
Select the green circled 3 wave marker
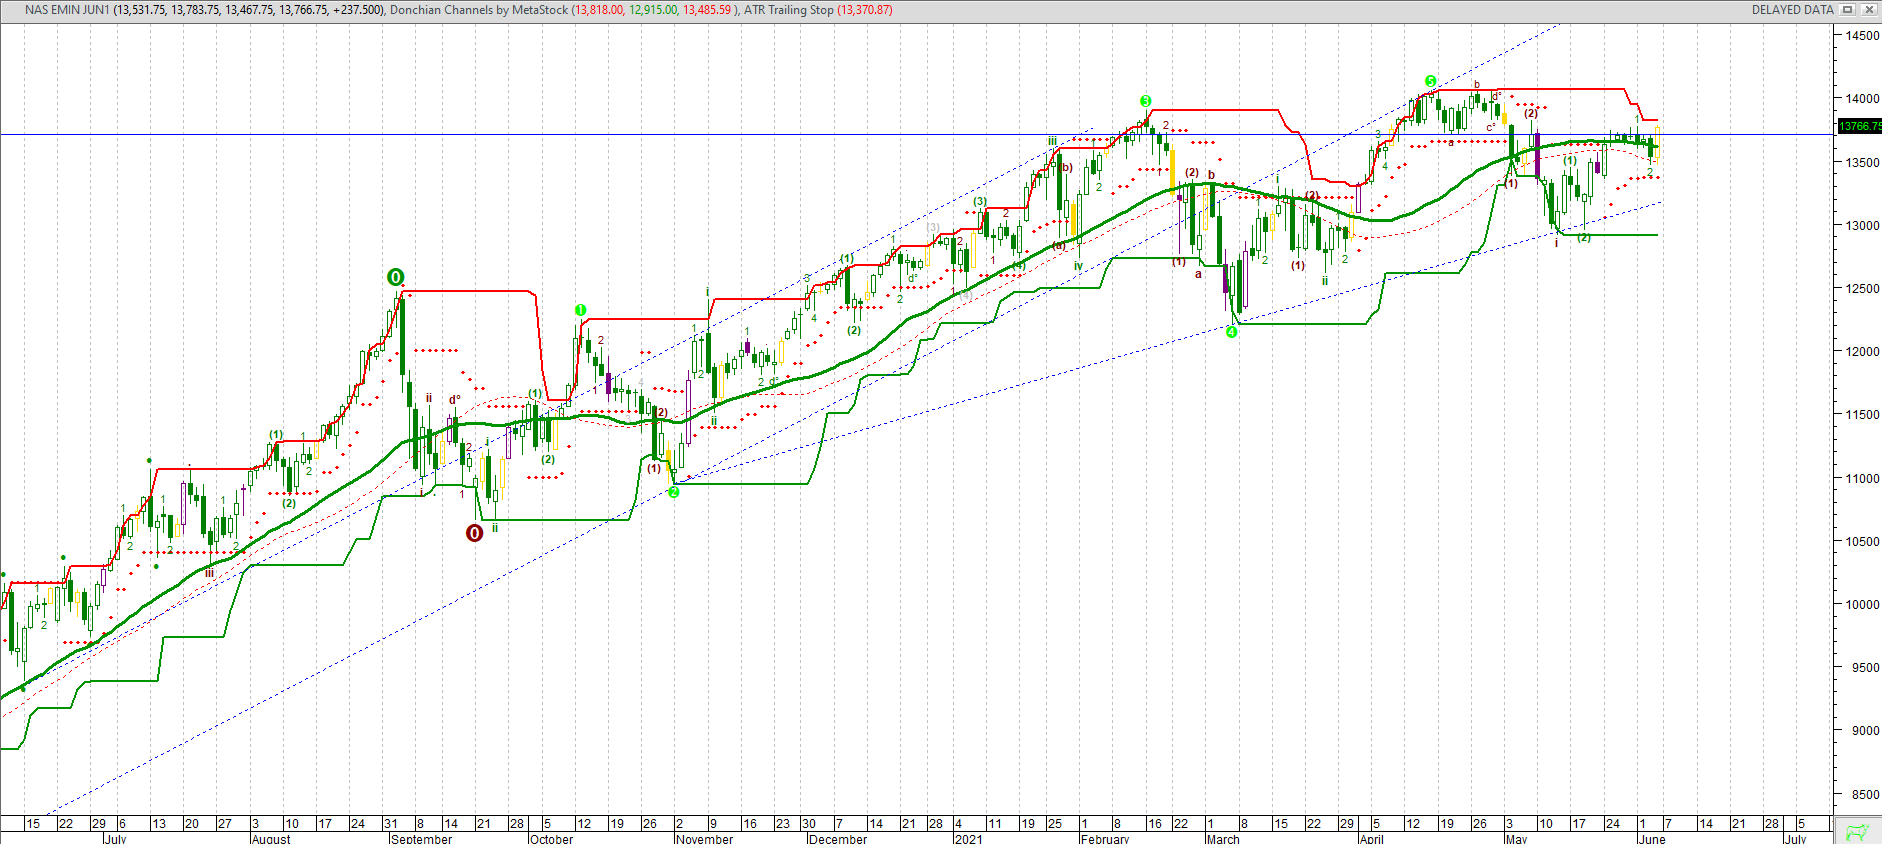click(x=1146, y=101)
